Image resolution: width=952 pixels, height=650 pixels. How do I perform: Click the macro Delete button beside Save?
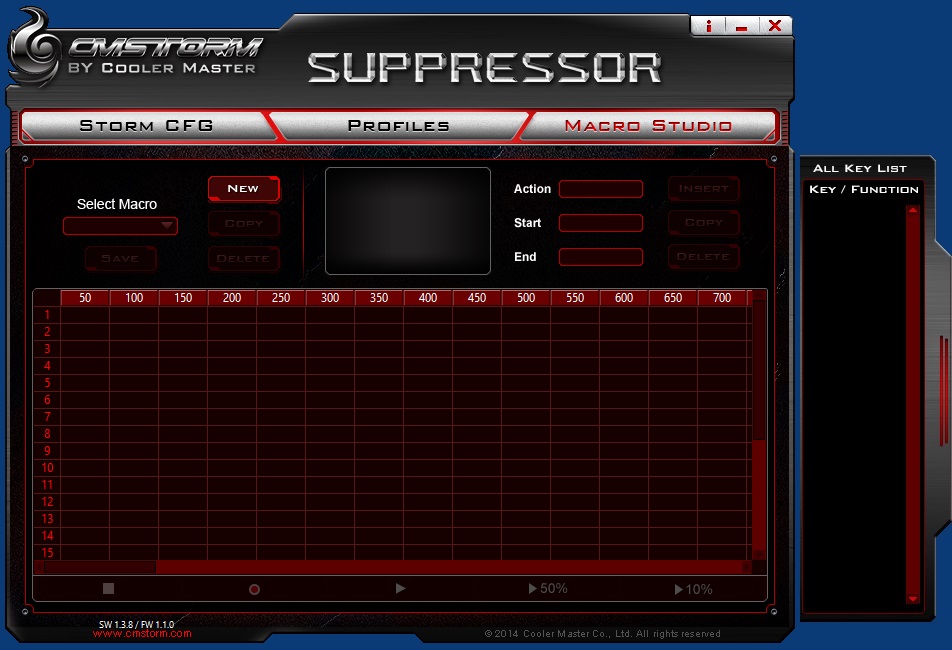[x=243, y=259]
